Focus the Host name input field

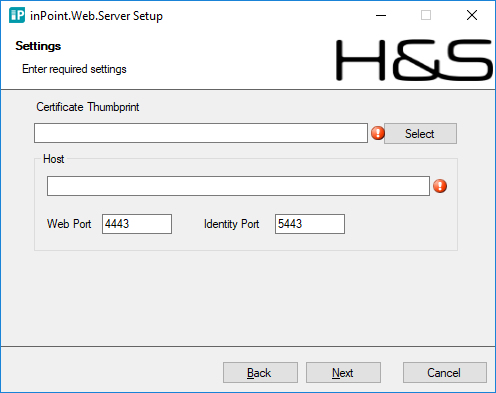(x=238, y=186)
